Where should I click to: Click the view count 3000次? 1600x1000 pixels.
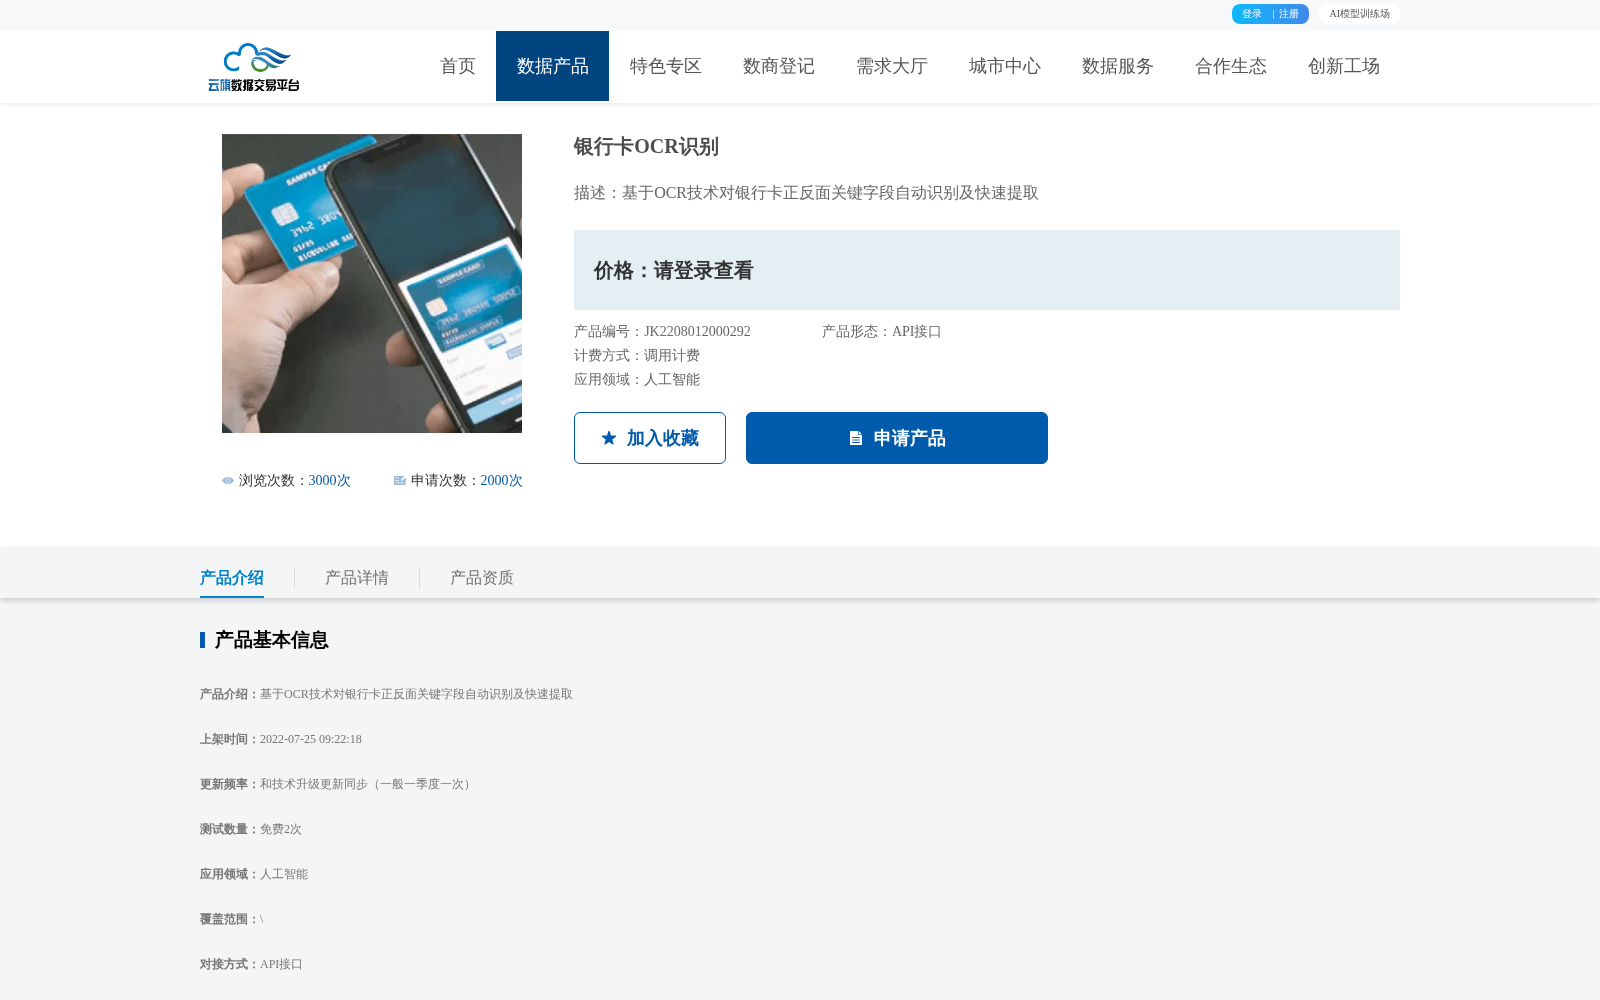pyautogui.click(x=330, y=481)
